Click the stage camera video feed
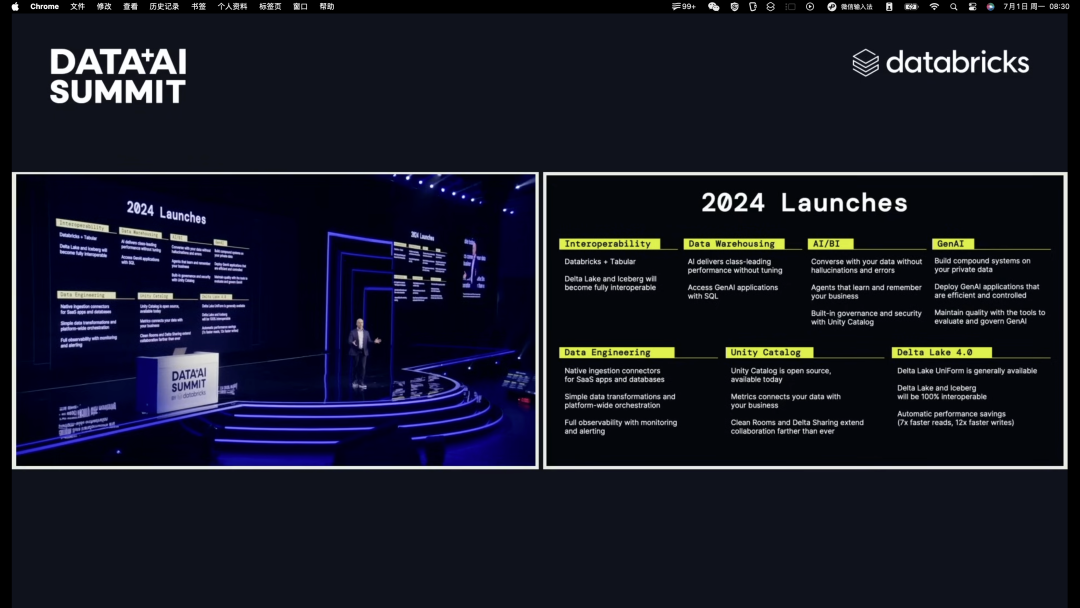This screenshot has width=1080, height=608. [276, 320]
